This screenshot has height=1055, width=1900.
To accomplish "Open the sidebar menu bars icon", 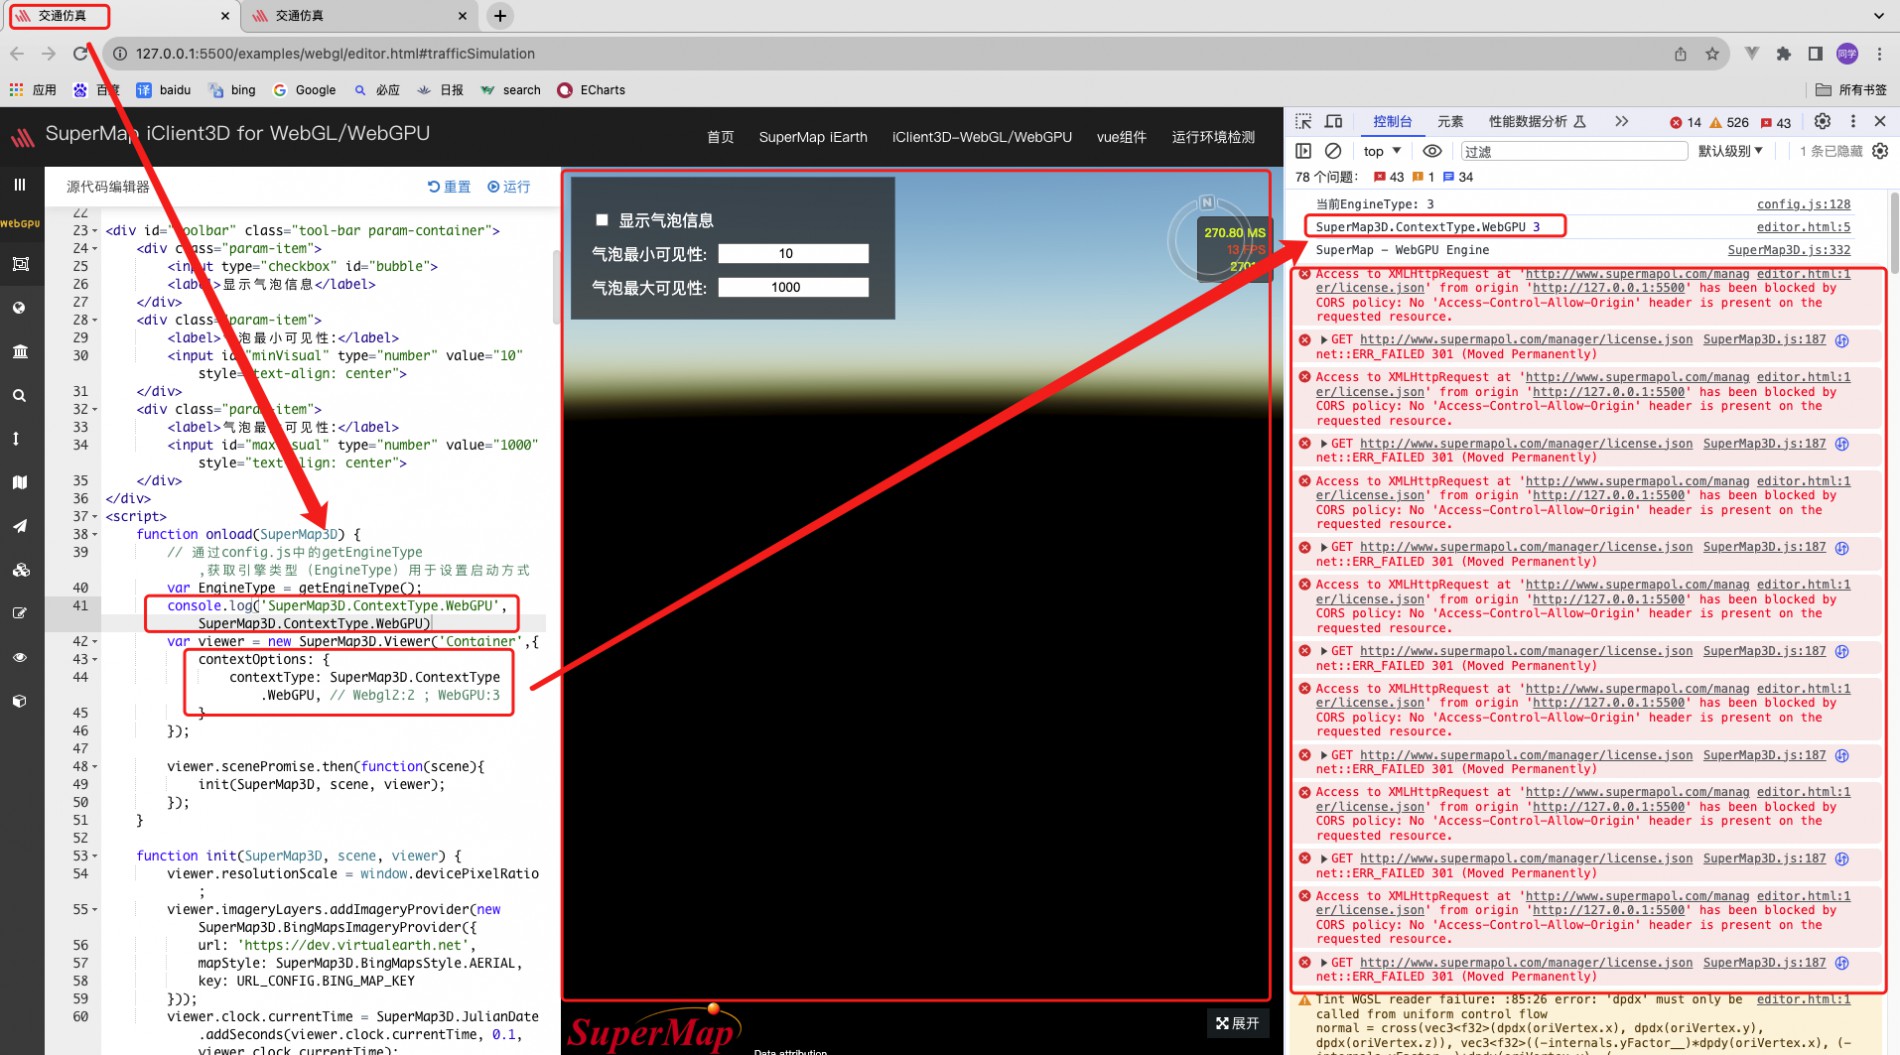I will (19, 184).
